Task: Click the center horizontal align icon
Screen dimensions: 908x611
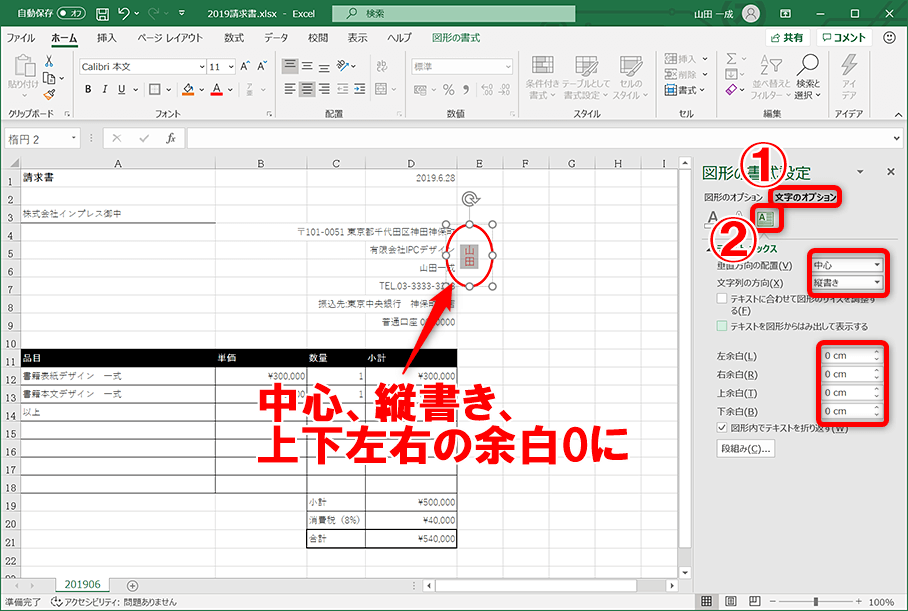Action: pos(307,89)
